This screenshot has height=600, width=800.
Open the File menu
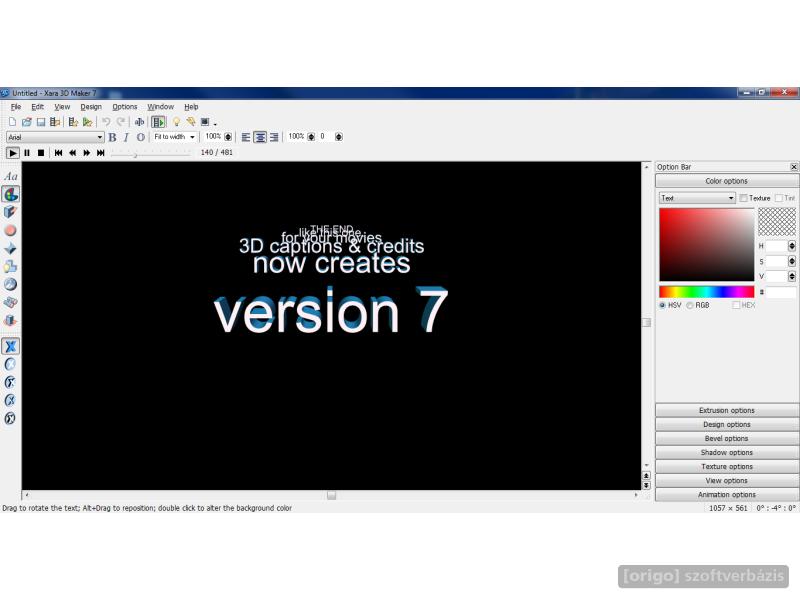pyautogui.click(x=16, y=107)
